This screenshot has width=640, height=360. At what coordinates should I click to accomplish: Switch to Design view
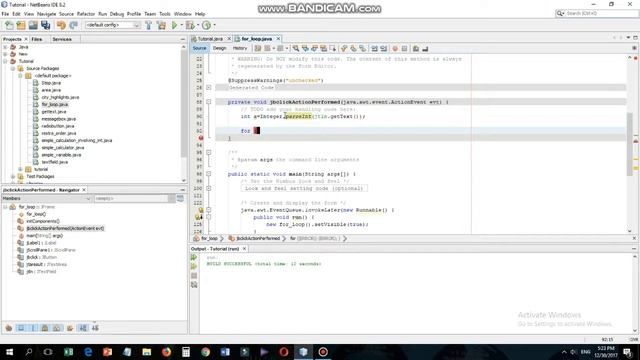click(x=219, y=48)
